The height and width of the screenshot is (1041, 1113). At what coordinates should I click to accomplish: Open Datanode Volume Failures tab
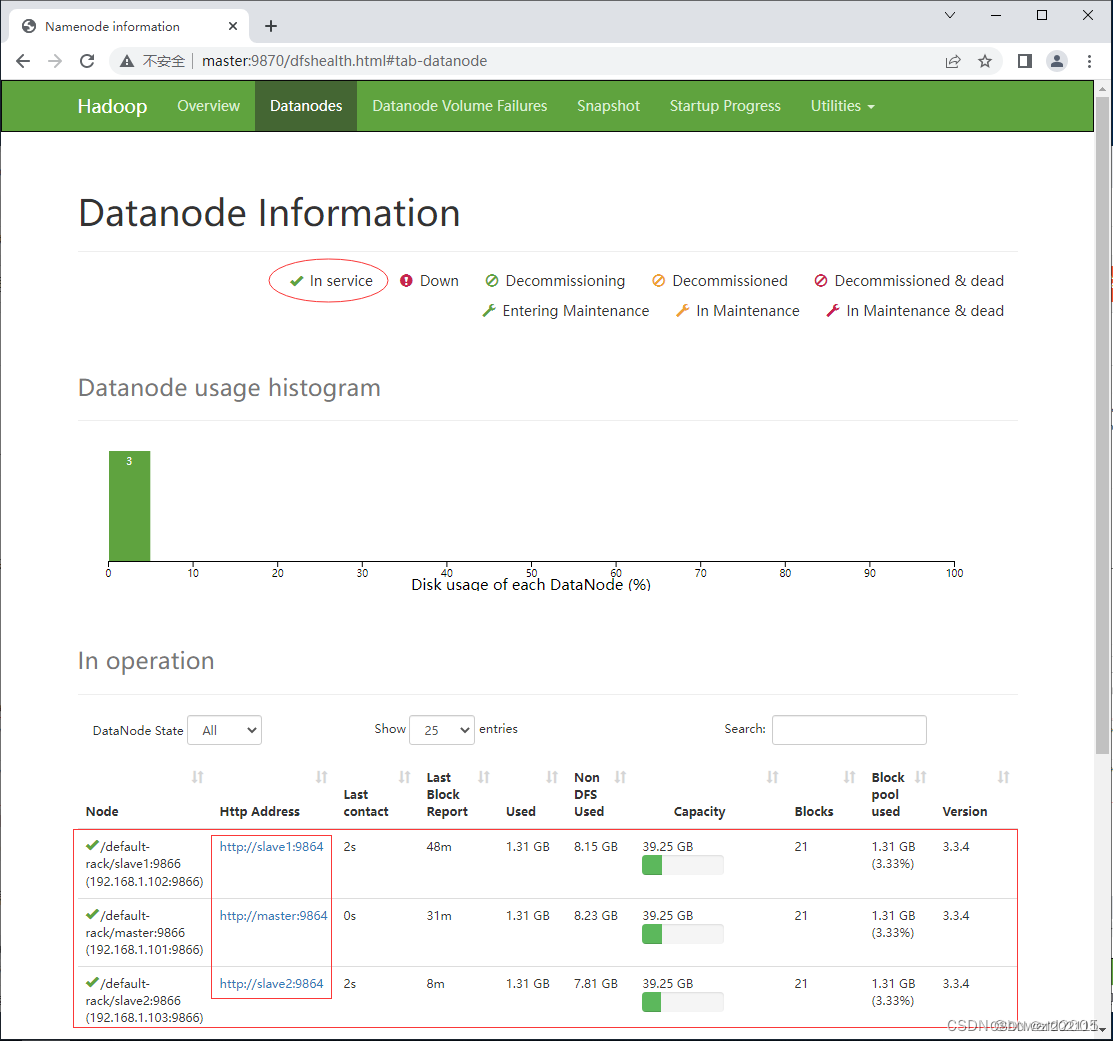459,106
